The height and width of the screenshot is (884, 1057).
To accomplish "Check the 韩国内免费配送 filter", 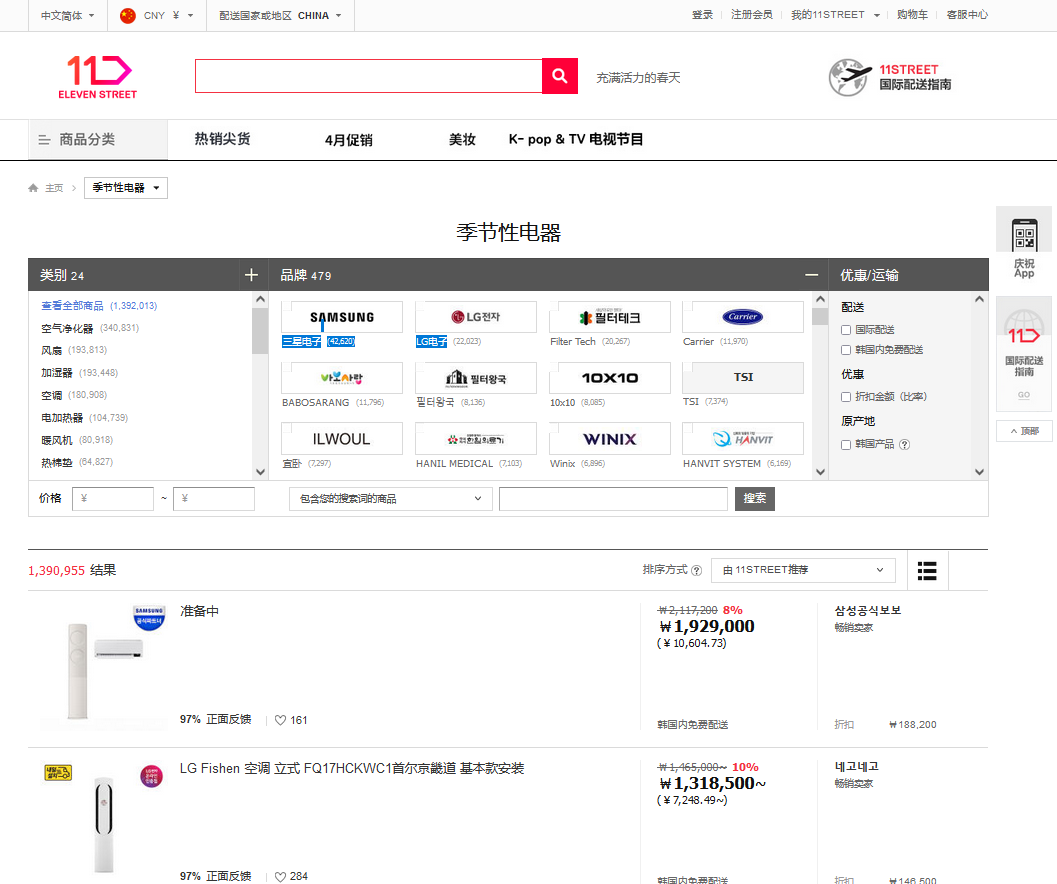I will pos(846,350).
